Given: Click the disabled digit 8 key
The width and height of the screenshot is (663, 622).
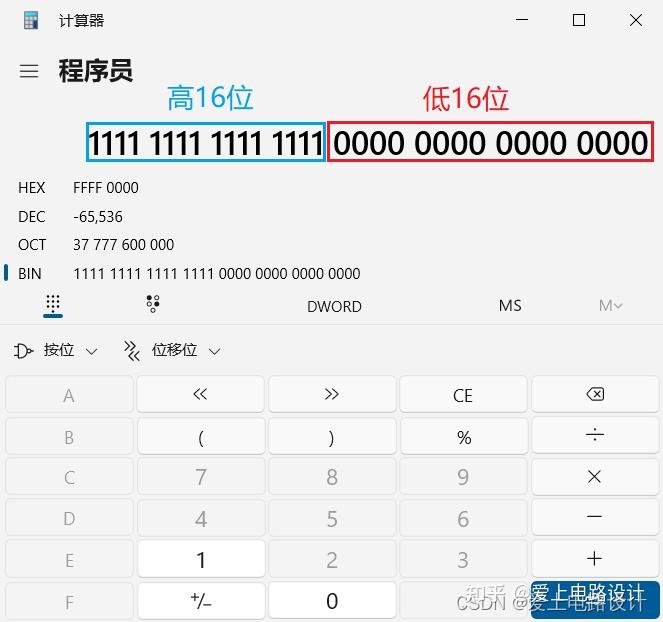Looking at the screenshot, I should (x=332, y=477).
